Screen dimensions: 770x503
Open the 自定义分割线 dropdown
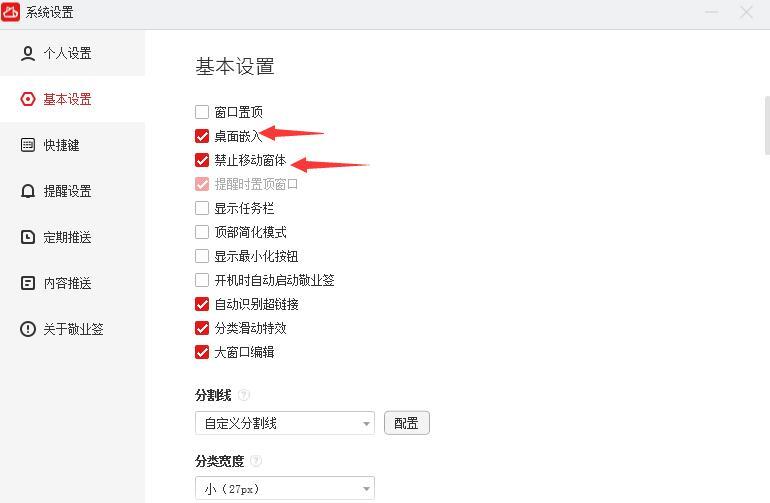coord(284,423)
